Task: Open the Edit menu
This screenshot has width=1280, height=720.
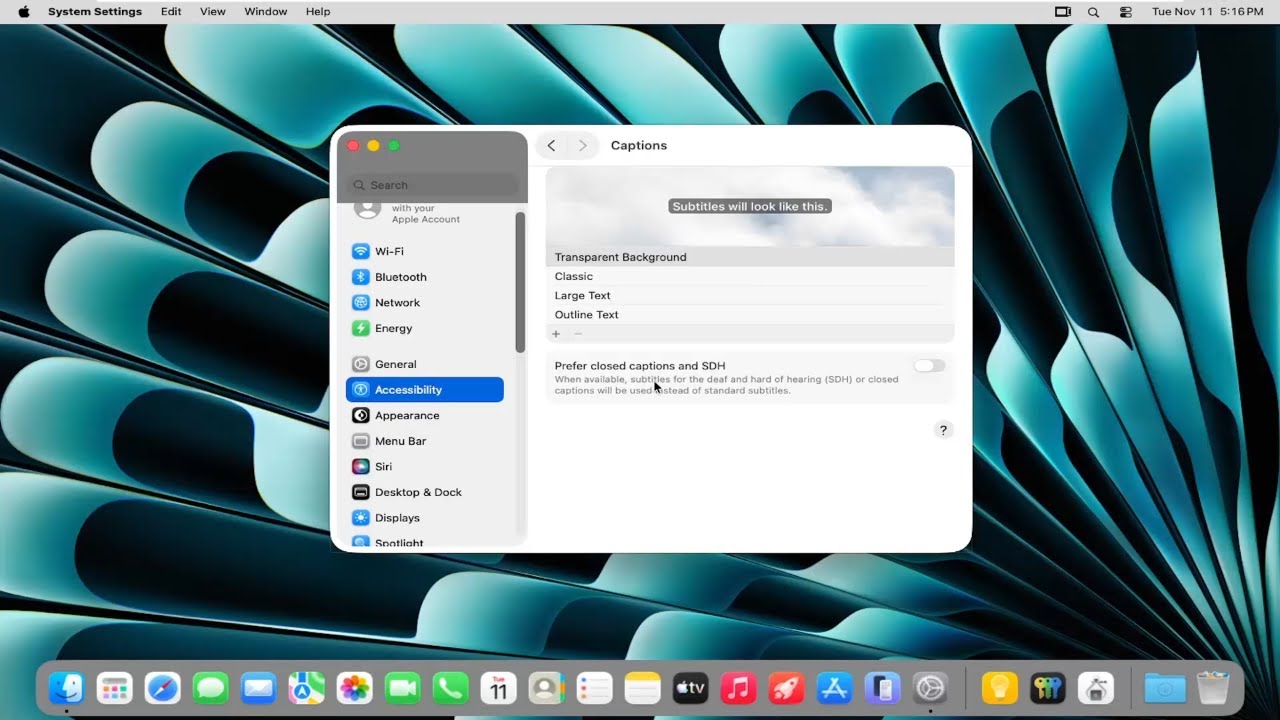Action: 171,11
